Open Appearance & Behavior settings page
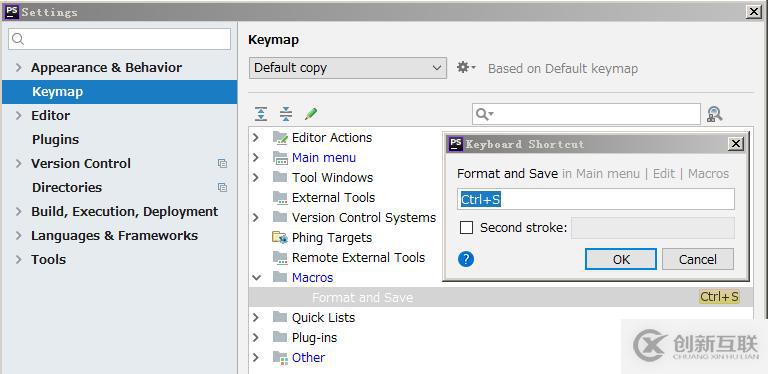 pyautogui.click(x=106, y=68)
